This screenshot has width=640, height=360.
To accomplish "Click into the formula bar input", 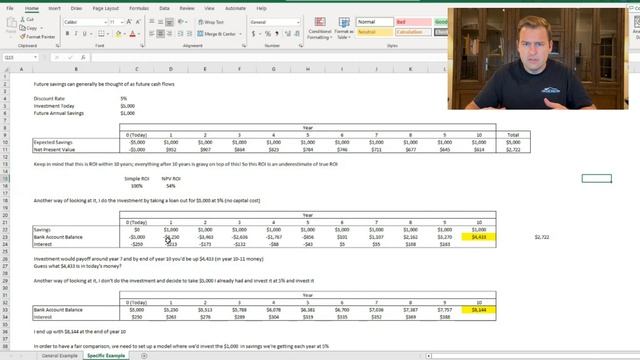I will click(x=269, y=58).
